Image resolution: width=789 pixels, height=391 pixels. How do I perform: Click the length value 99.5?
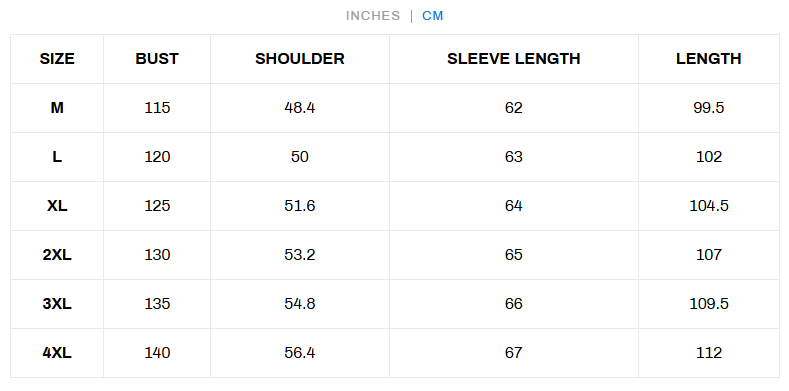708,108
